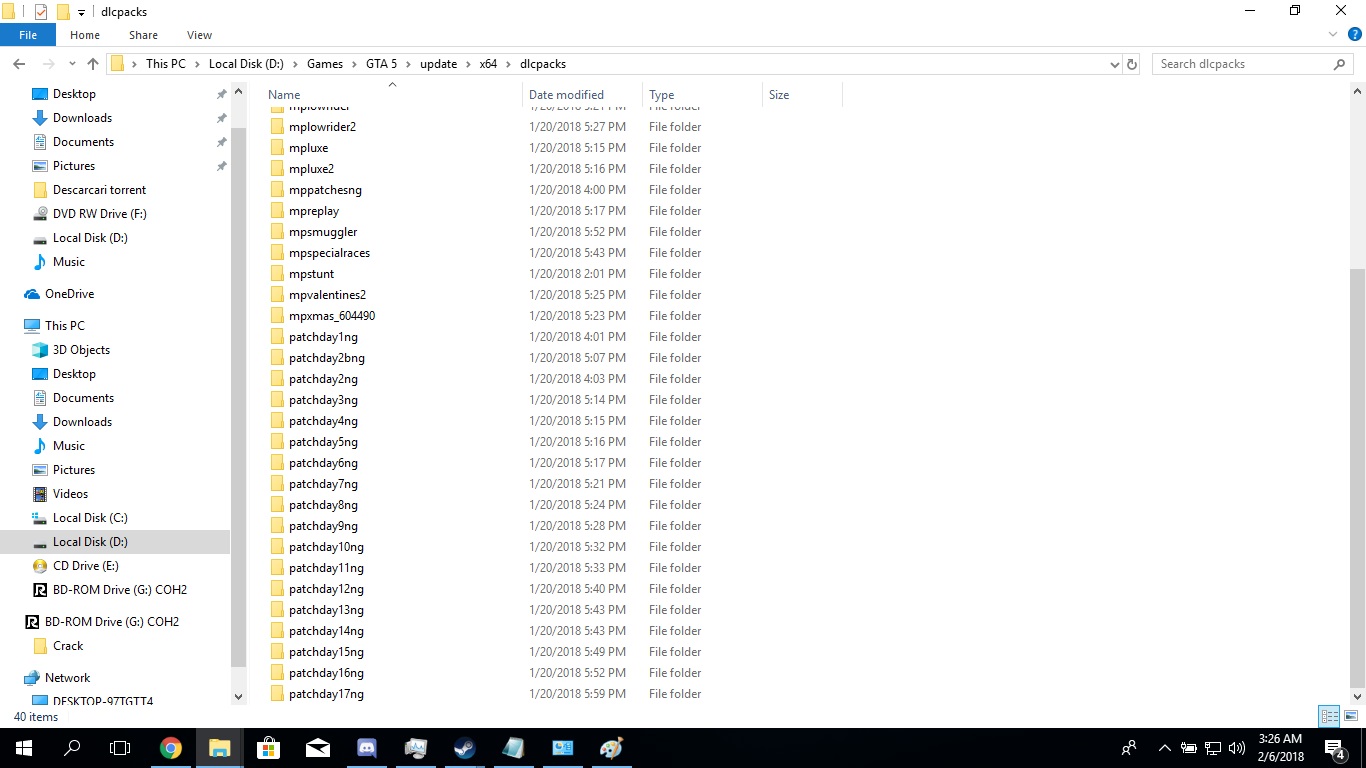Open Microsoft Store from taskbar
Screen dimensions: 1366x768
268,748
